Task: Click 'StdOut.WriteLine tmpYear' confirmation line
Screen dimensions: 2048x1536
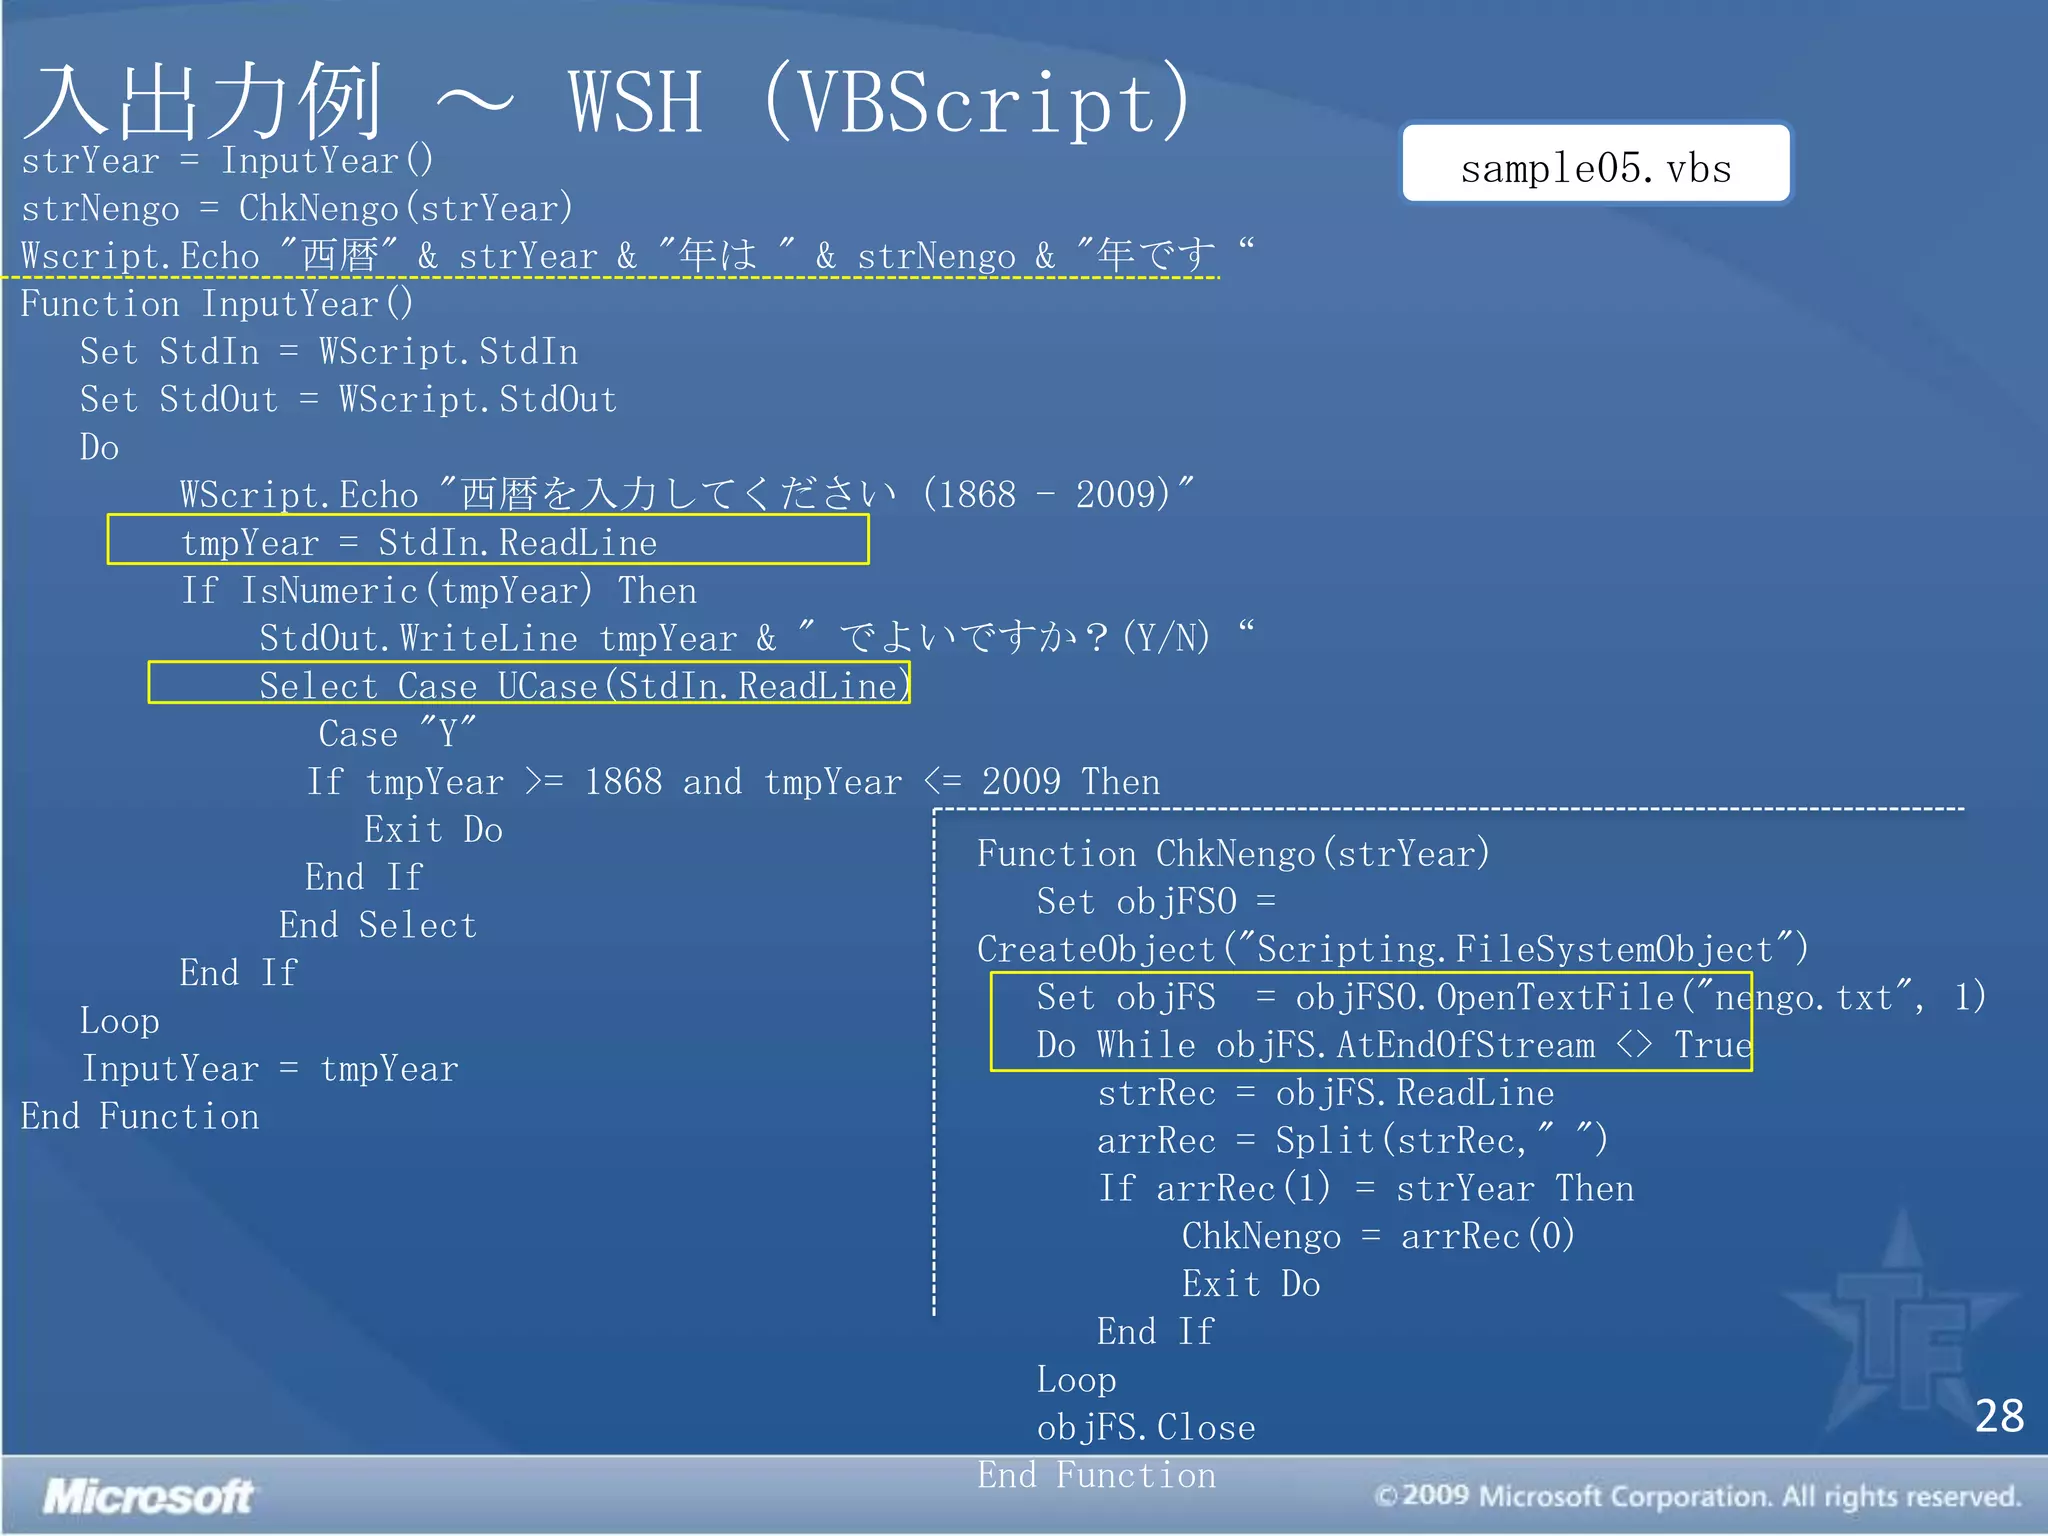Action: [x=757, y=637]
